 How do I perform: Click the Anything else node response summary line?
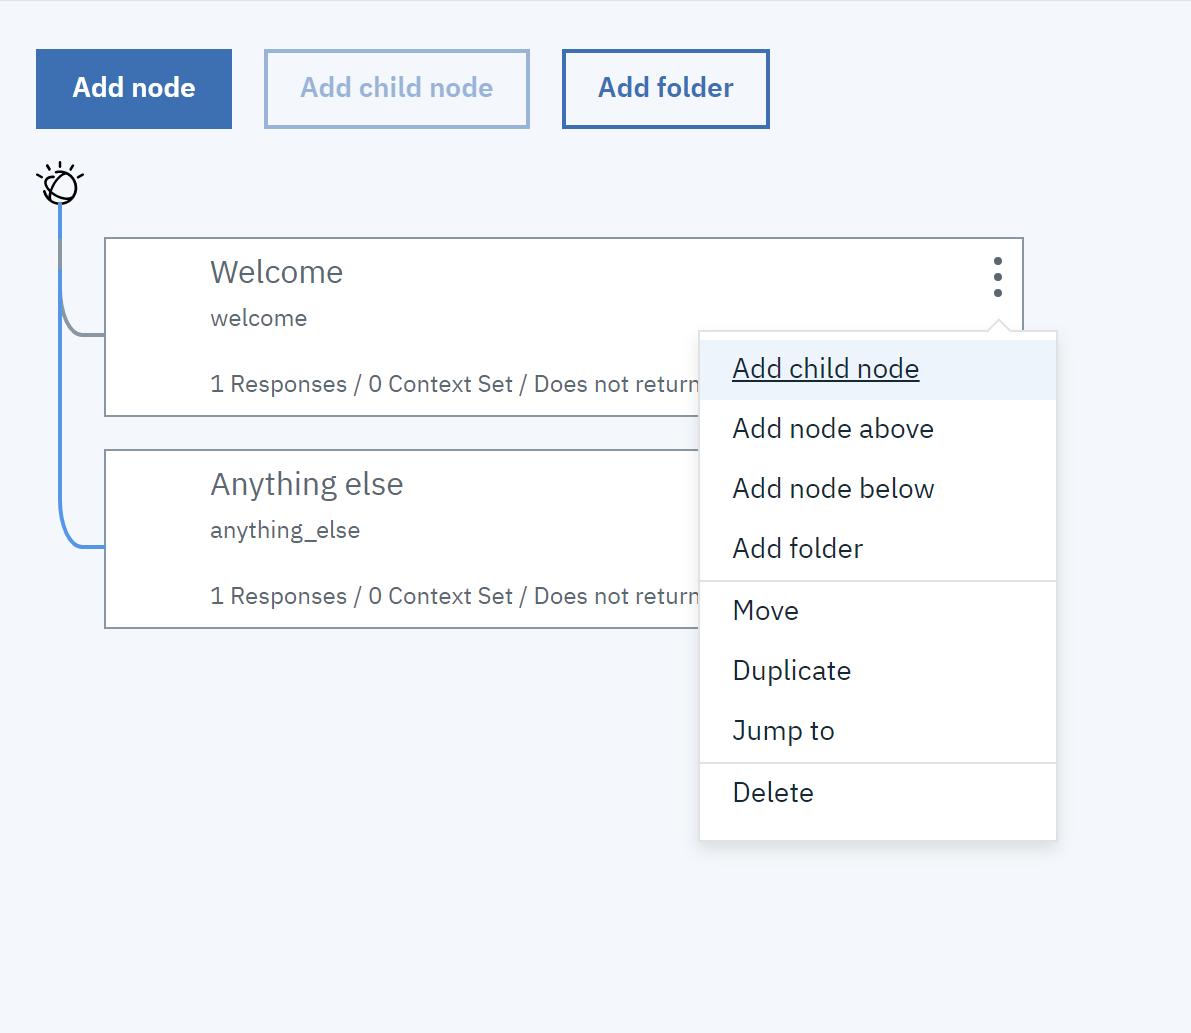point(454,596)
